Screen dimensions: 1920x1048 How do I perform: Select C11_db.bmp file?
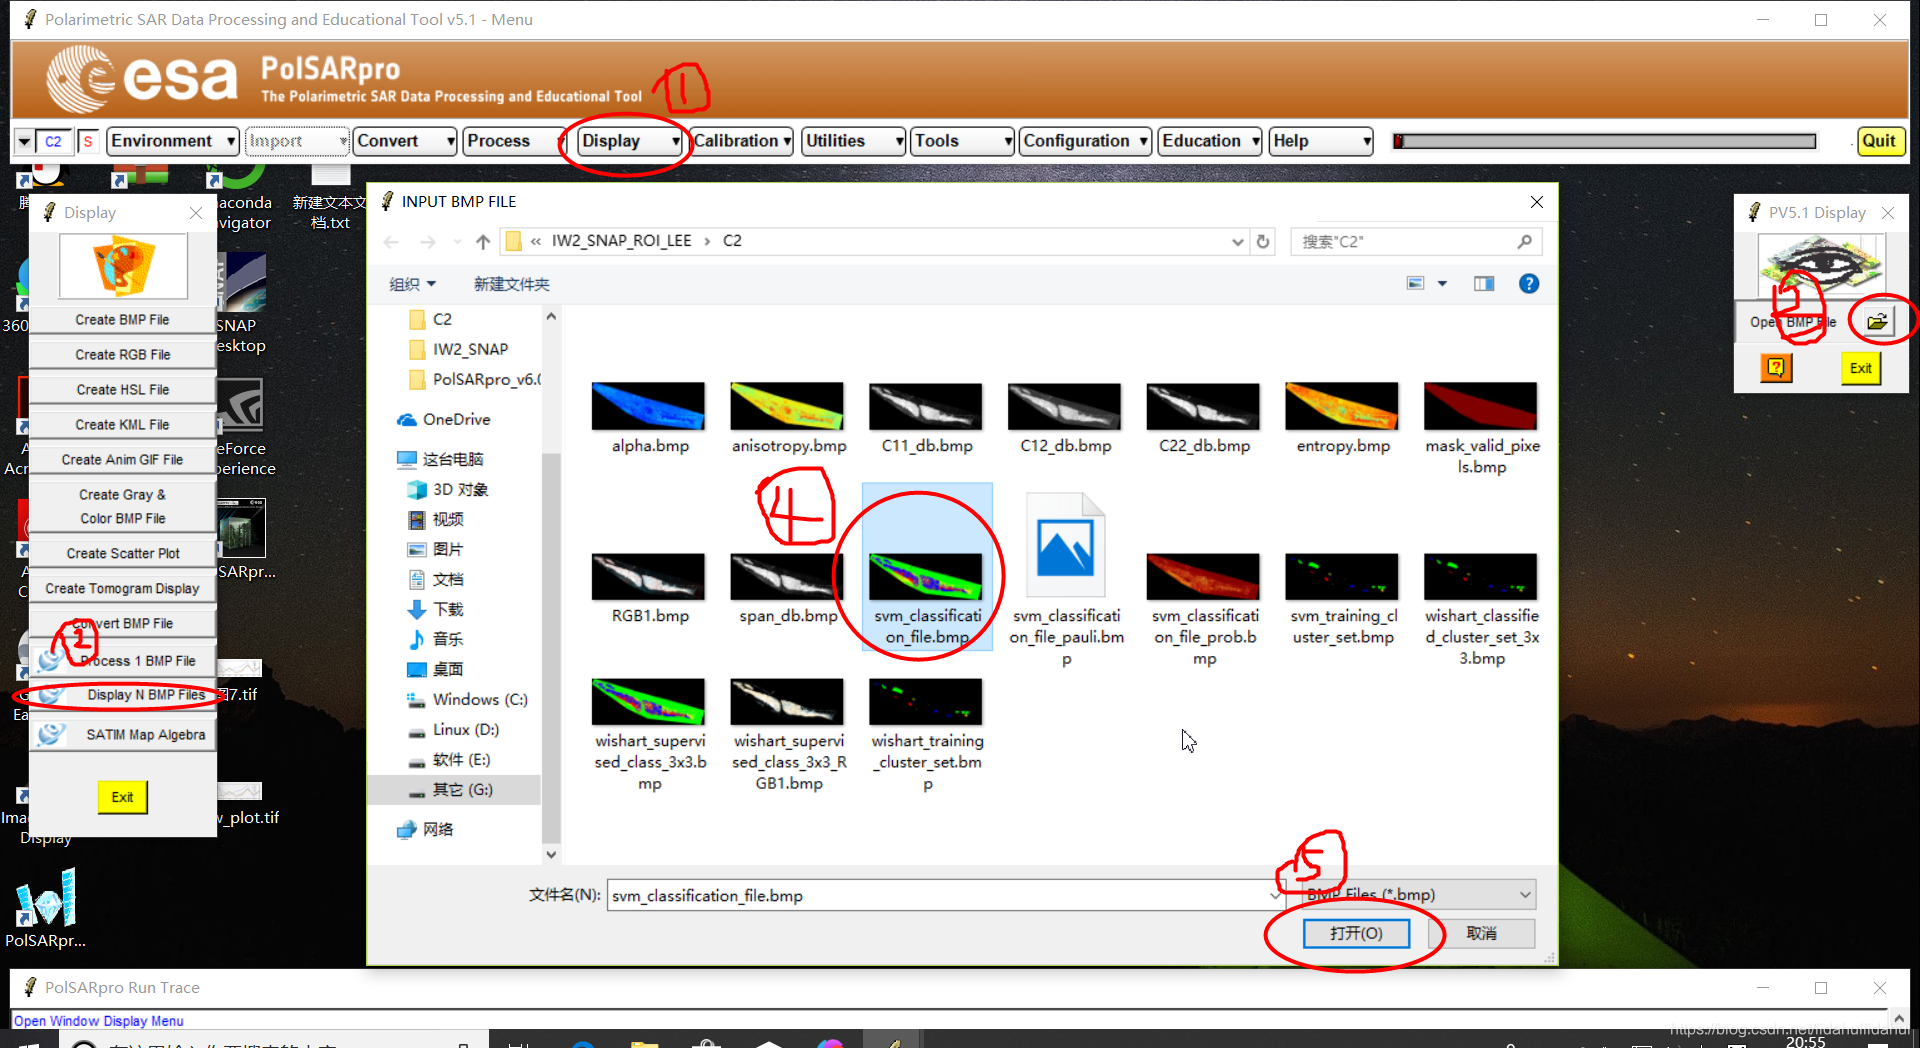point(926,418)
